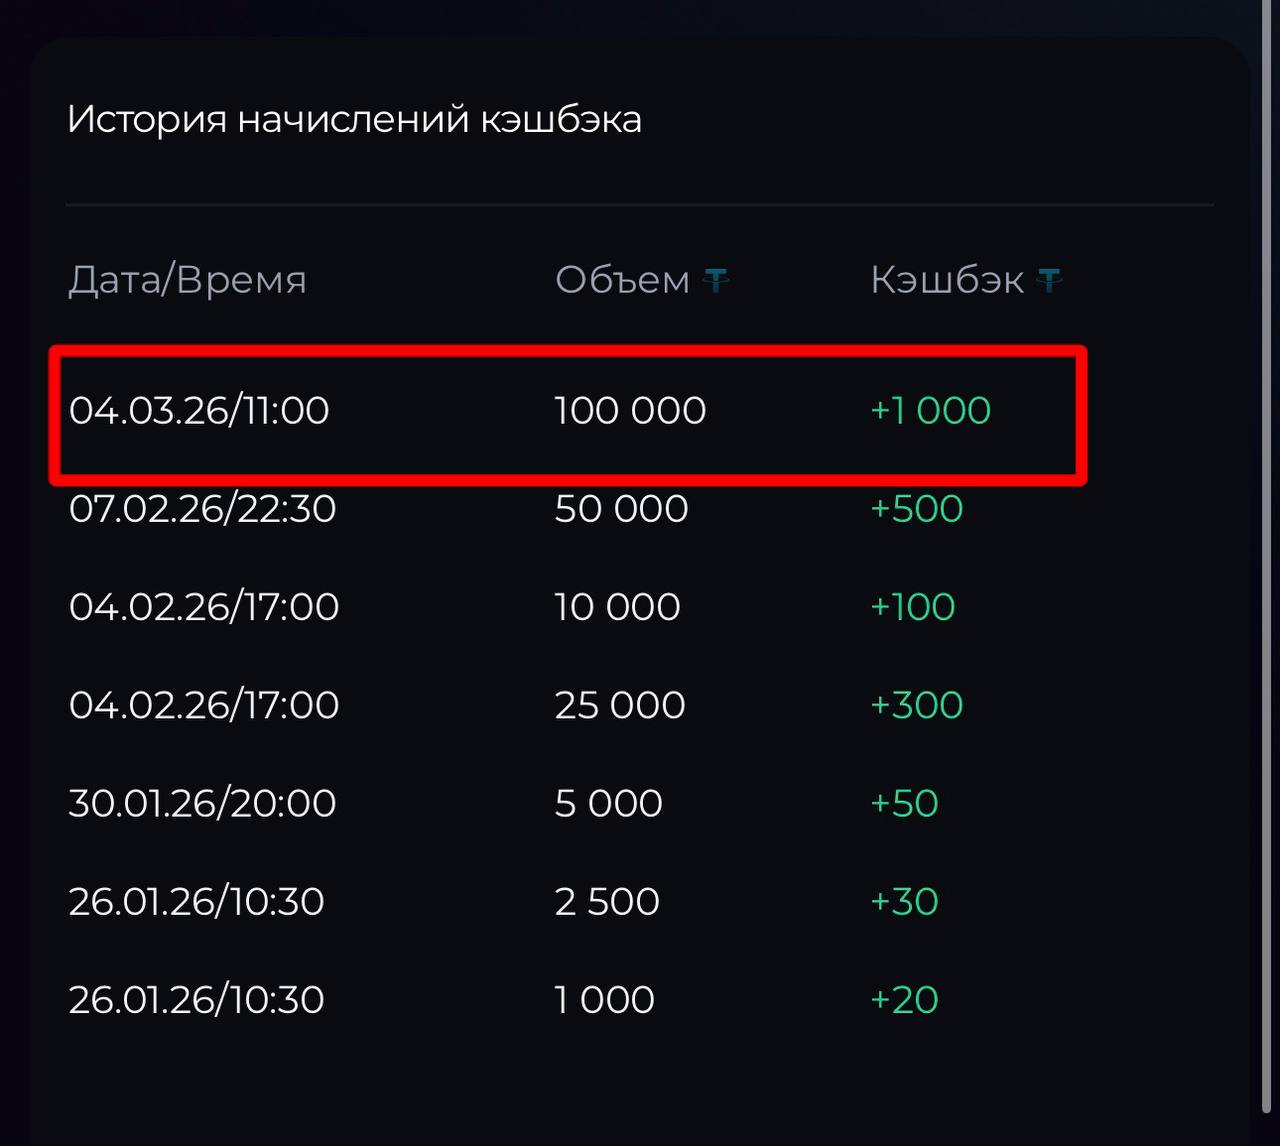
Task: Click the +300 cashback amount
Action: point(916,705)
